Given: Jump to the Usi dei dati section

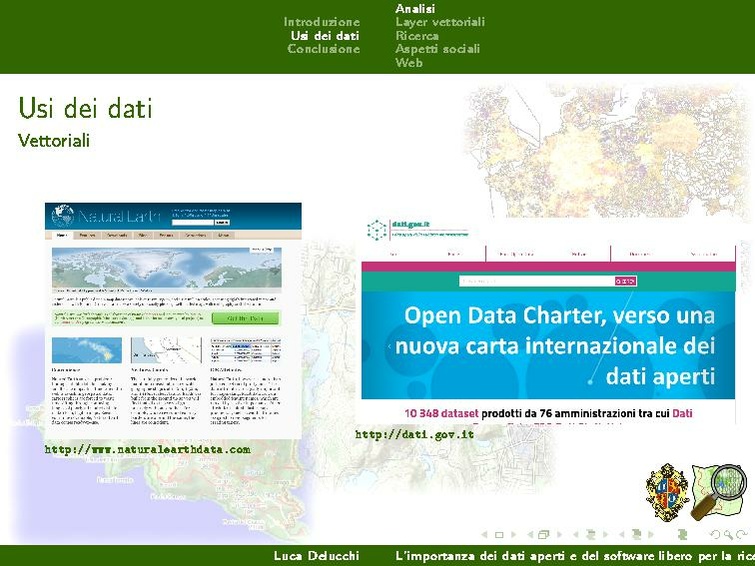Looking at the screenshot, I should [x=325, y=36].
